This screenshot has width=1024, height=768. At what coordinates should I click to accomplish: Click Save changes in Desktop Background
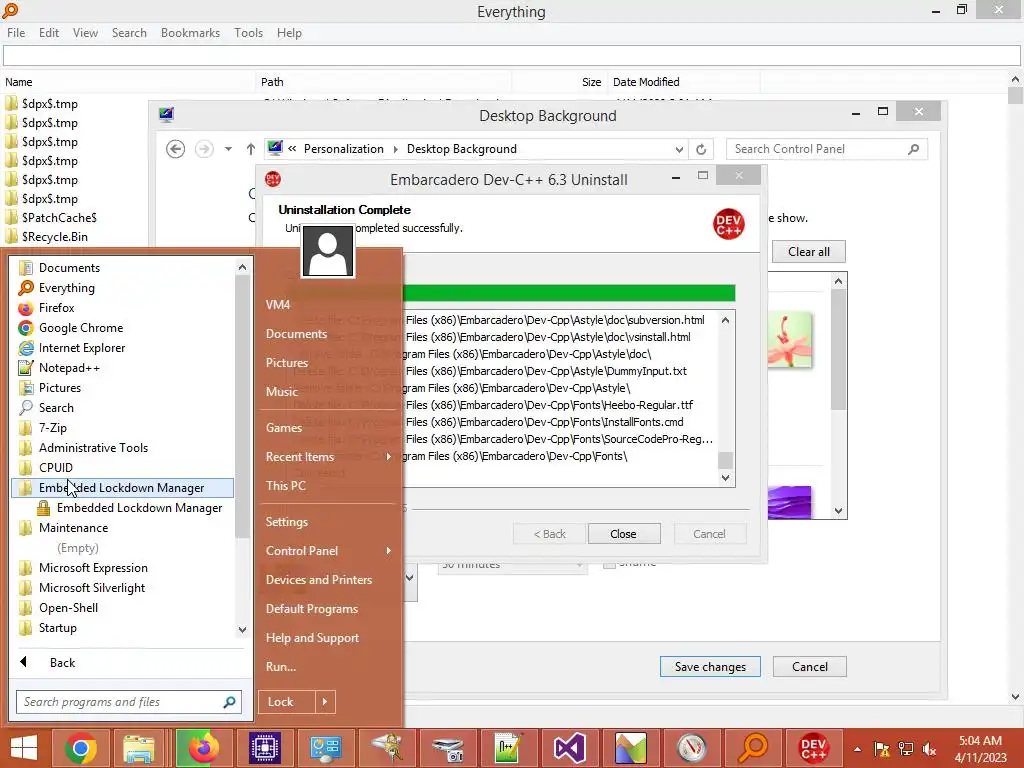[x=710, y=667]
